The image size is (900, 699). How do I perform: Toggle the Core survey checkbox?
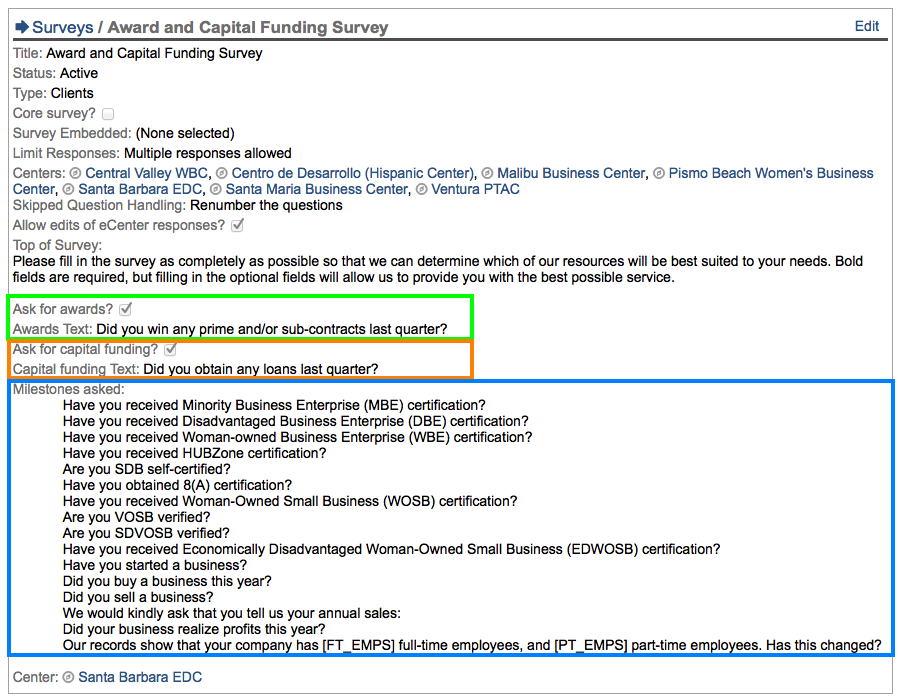point(108,114)
